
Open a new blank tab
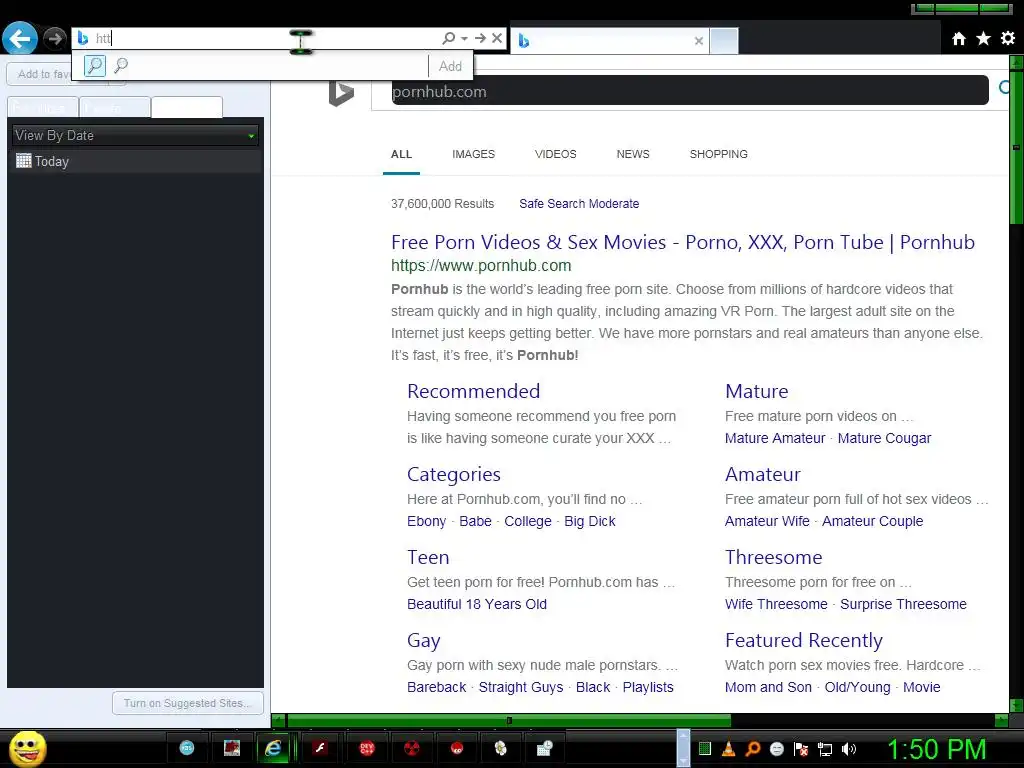[x=724, y=40]
